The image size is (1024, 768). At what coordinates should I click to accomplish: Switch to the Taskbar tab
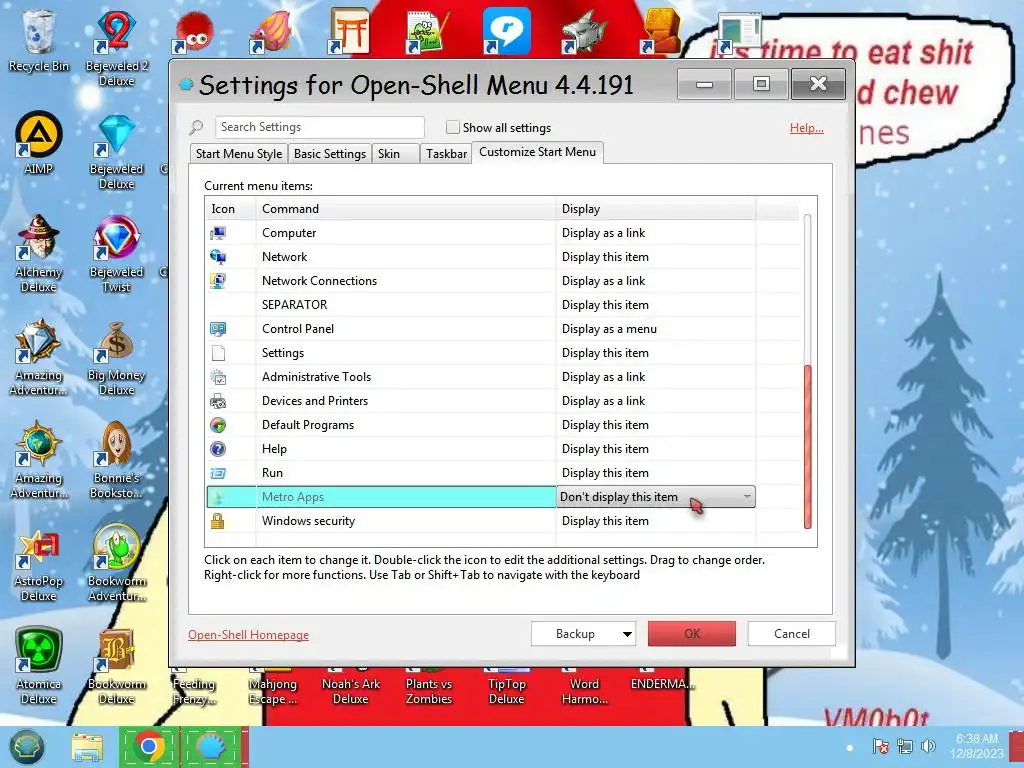pyautogui.click(x=446, y=154)
